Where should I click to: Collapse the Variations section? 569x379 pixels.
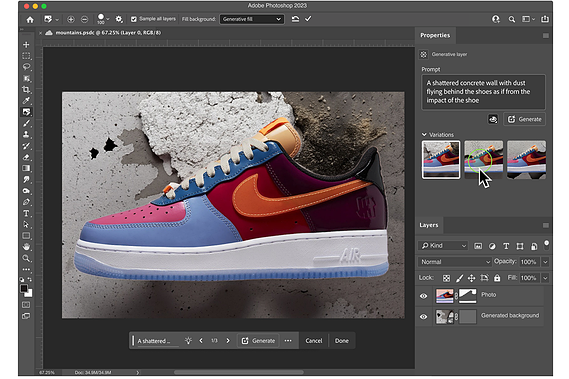coord(424,134)
